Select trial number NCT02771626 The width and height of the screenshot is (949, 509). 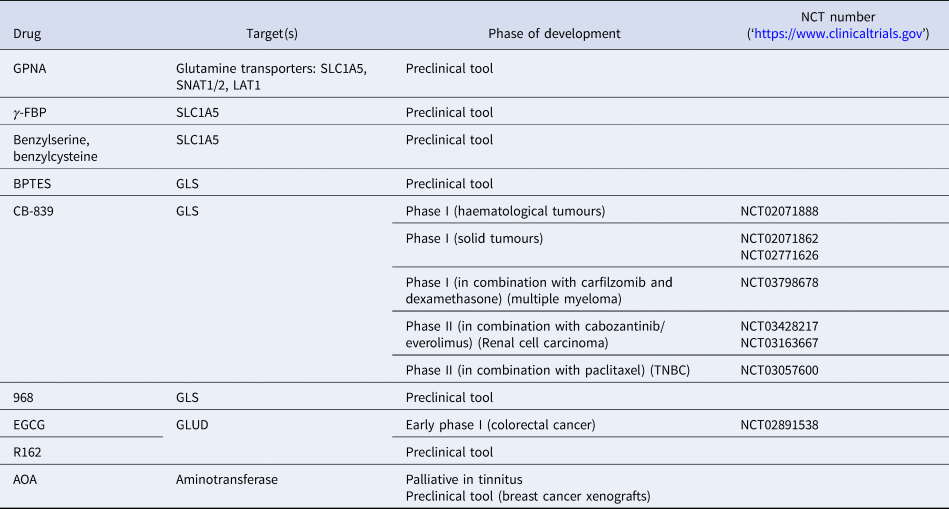pos(779,255)
